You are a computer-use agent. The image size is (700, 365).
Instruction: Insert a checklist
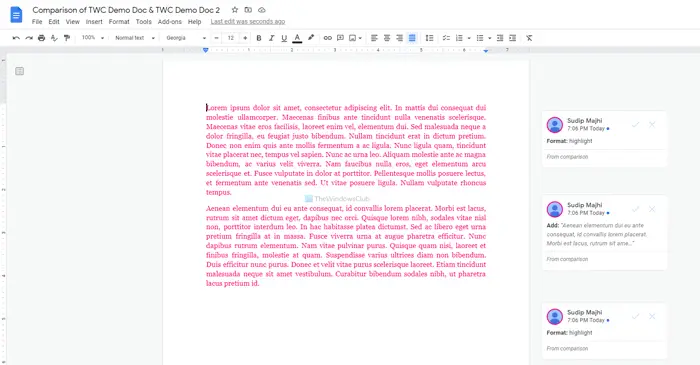pyautogui.click(x=446, y=38)
